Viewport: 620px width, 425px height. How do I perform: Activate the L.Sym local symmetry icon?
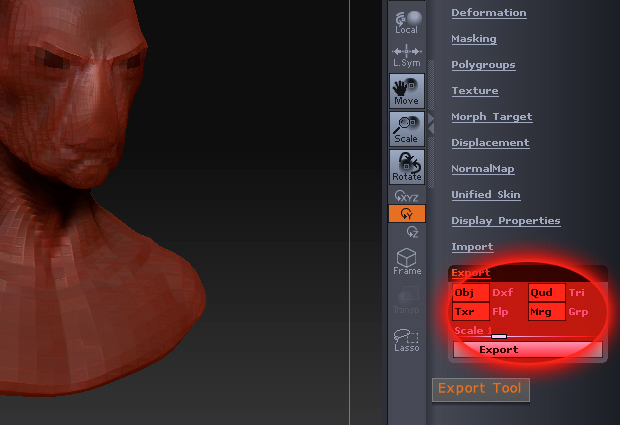406,56
